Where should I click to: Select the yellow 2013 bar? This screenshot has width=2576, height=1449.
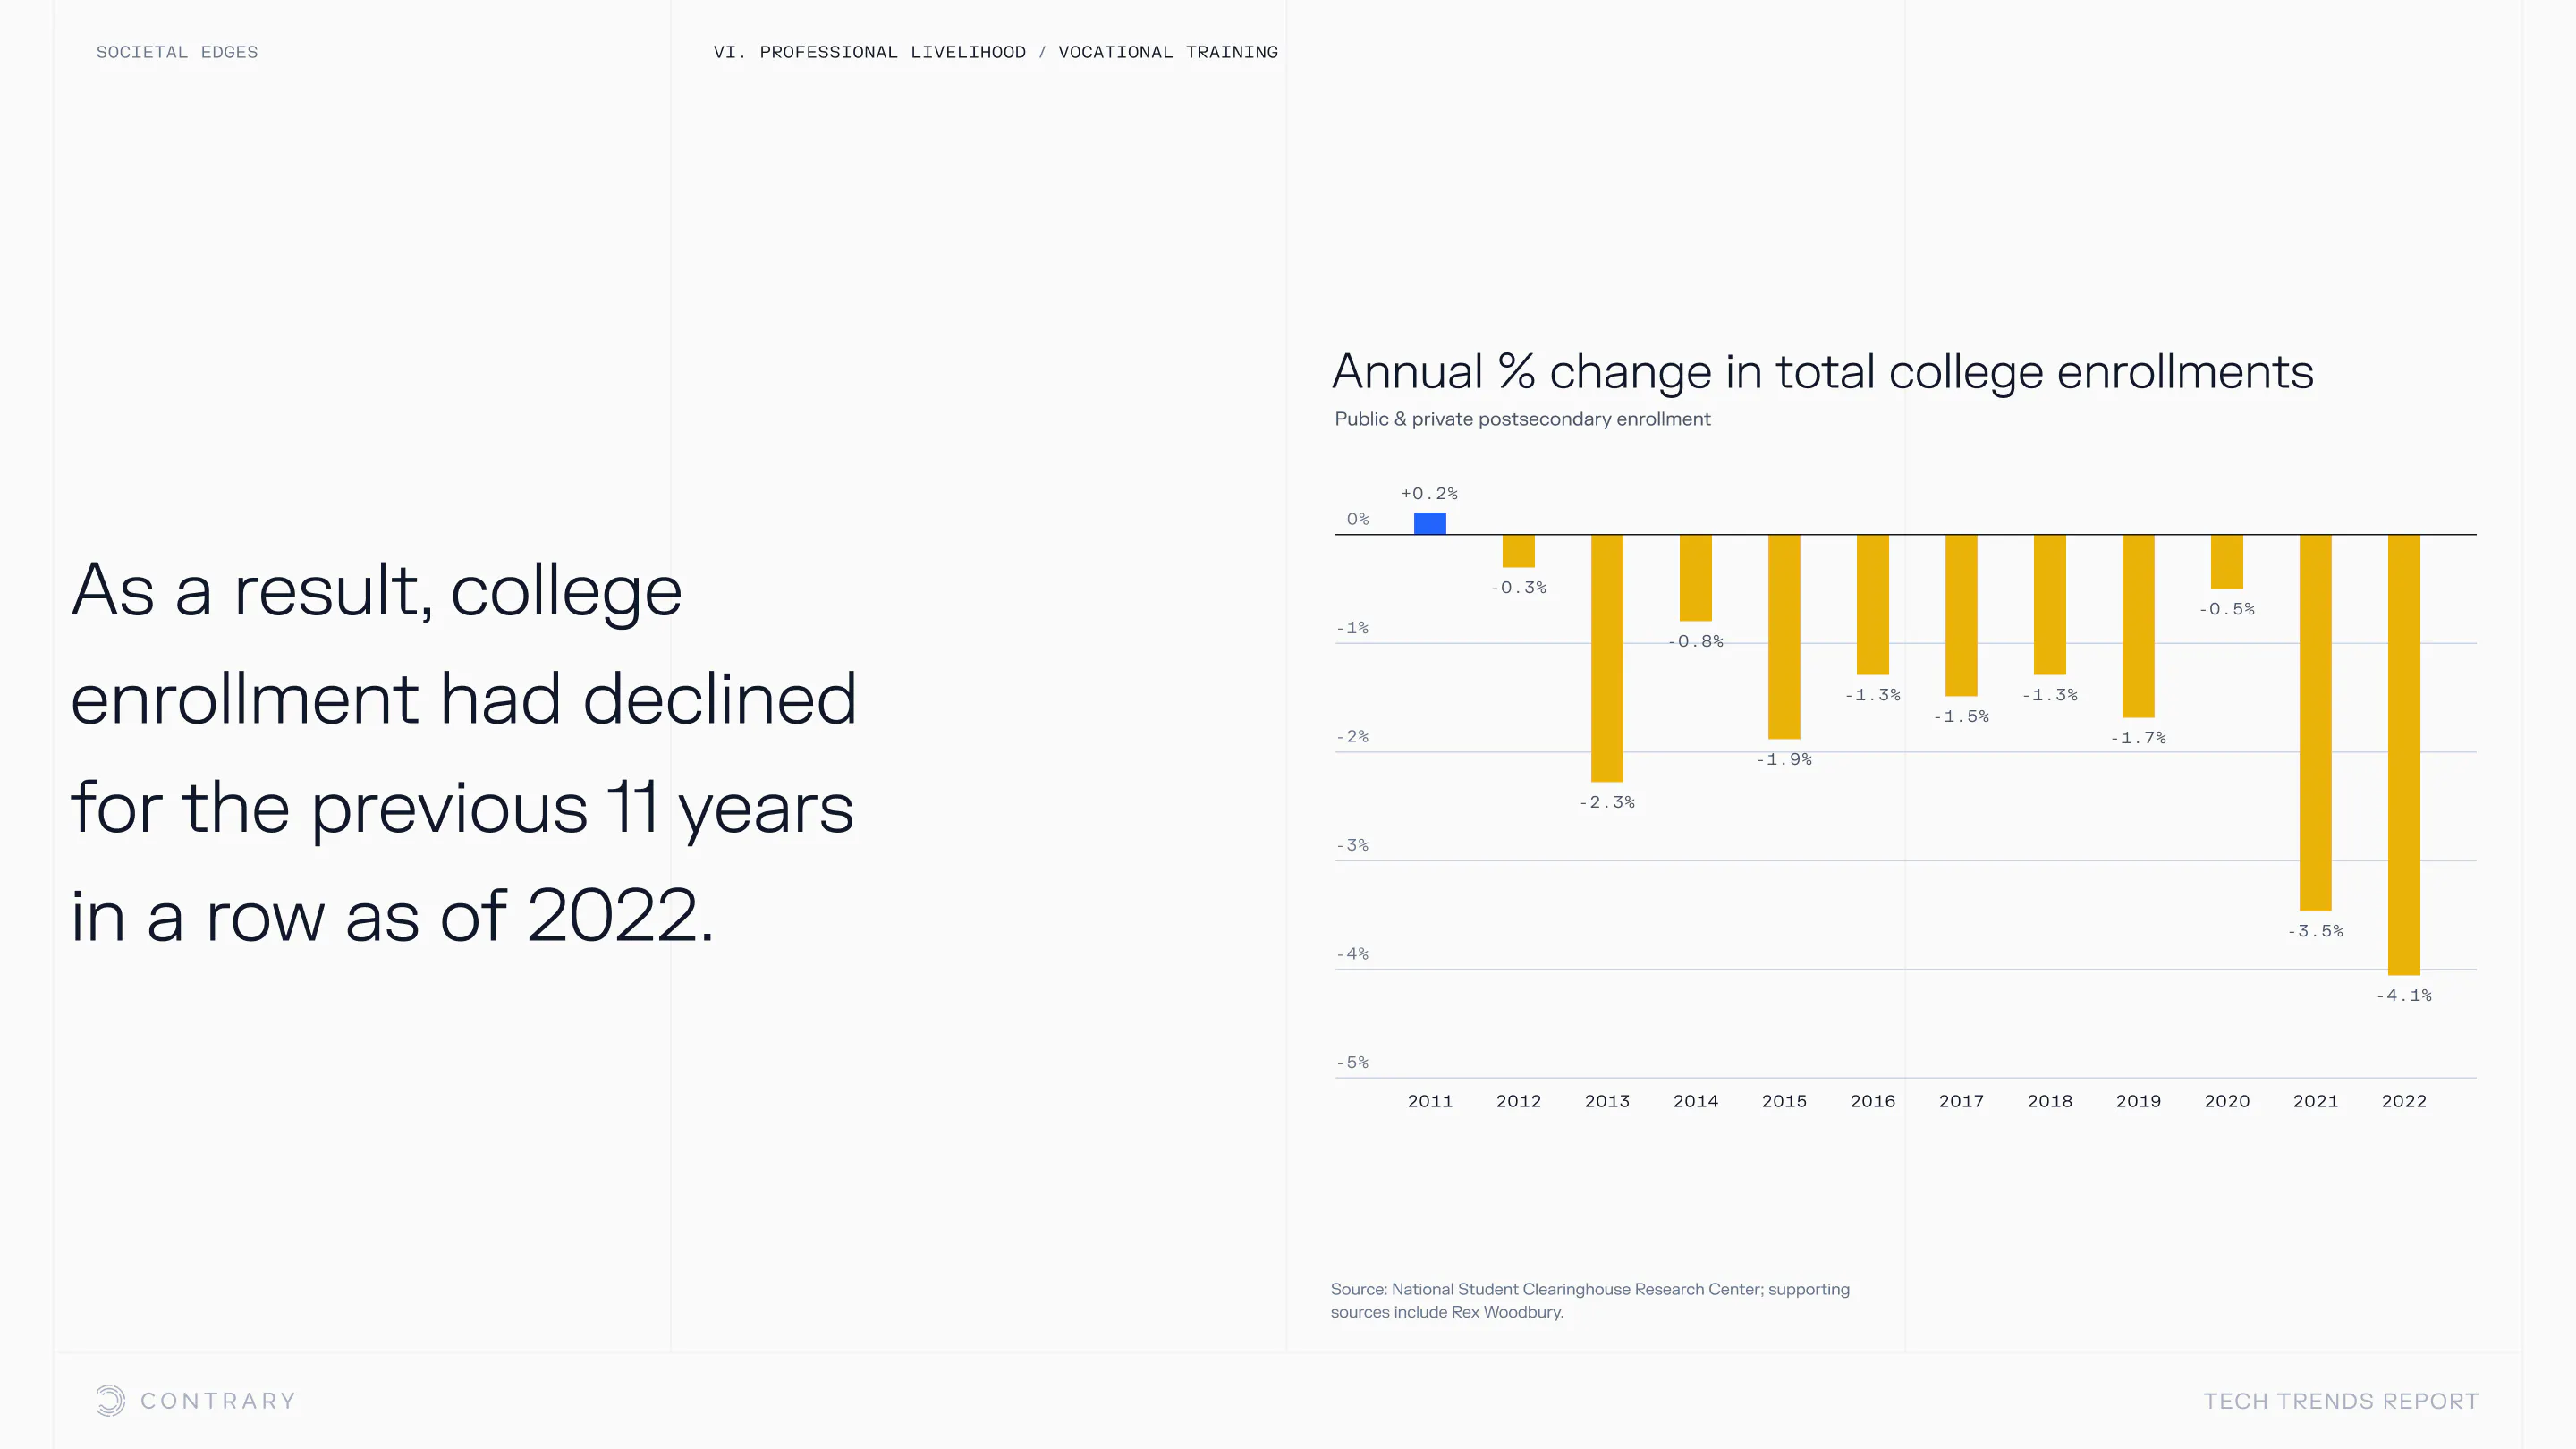click(x=1606, y=658)
